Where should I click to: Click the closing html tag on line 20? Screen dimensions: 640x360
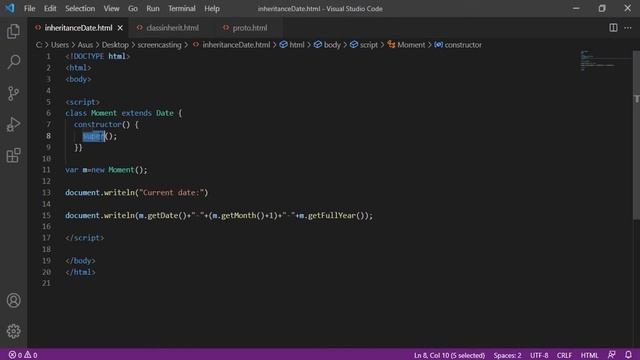[x=80, y=272]
